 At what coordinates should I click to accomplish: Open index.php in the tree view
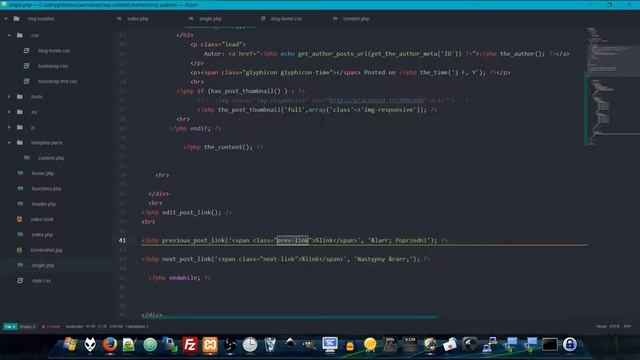[42, 235]
